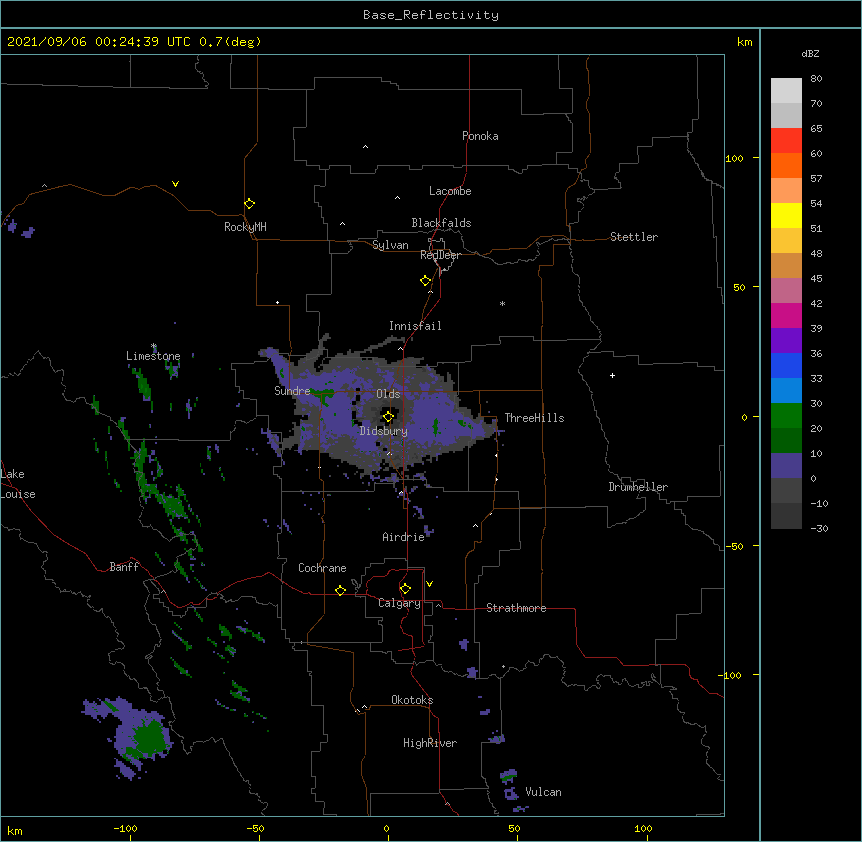
Task: Click the Didsbury city label
Action: pyautogui.click(x=384, y=431)
